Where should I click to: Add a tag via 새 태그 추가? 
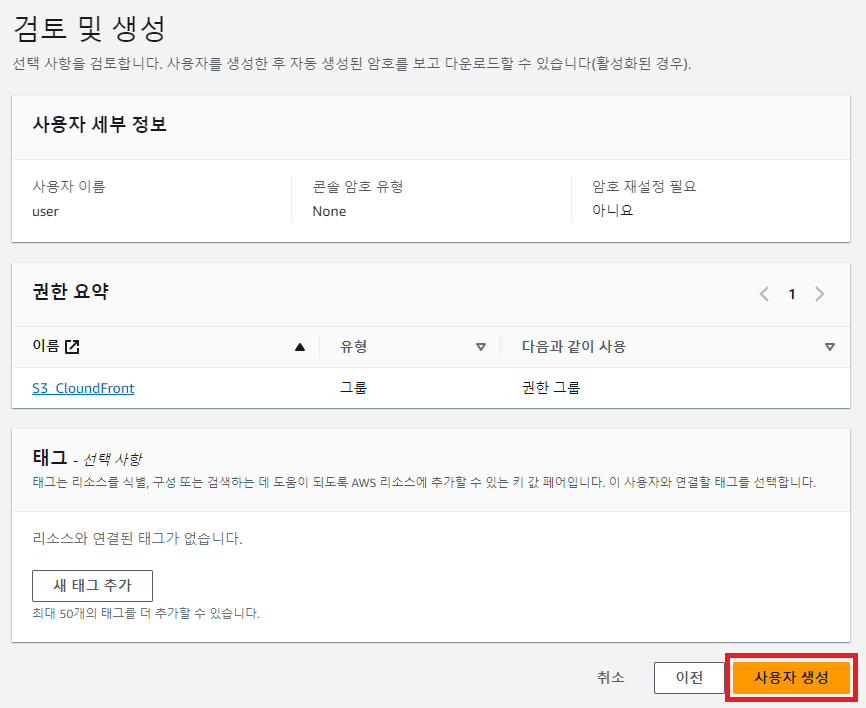click(x=92, y=585)
